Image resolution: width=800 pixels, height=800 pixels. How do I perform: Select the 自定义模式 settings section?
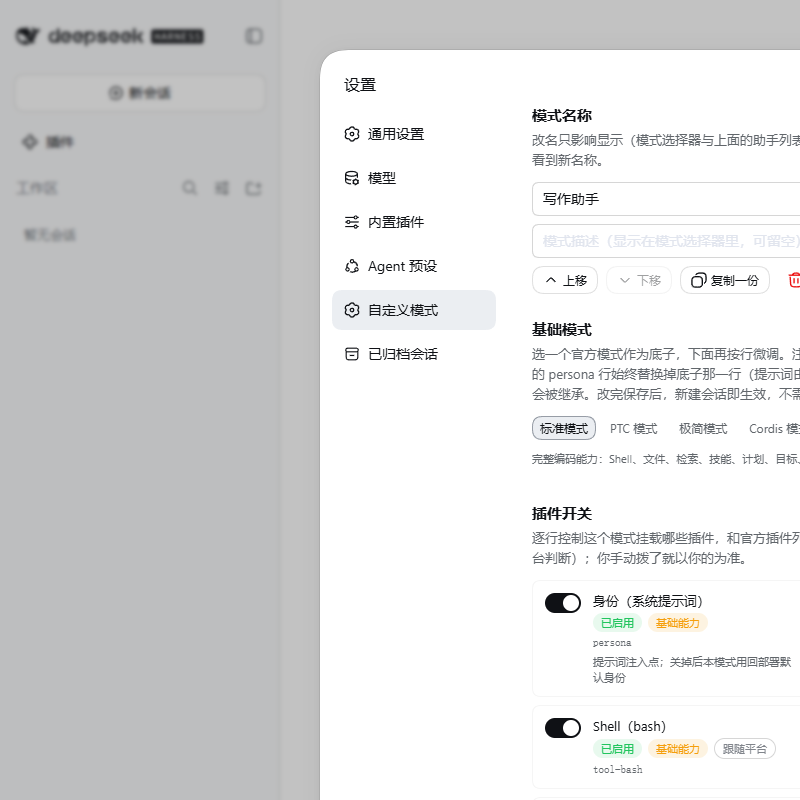coord(414,310)
